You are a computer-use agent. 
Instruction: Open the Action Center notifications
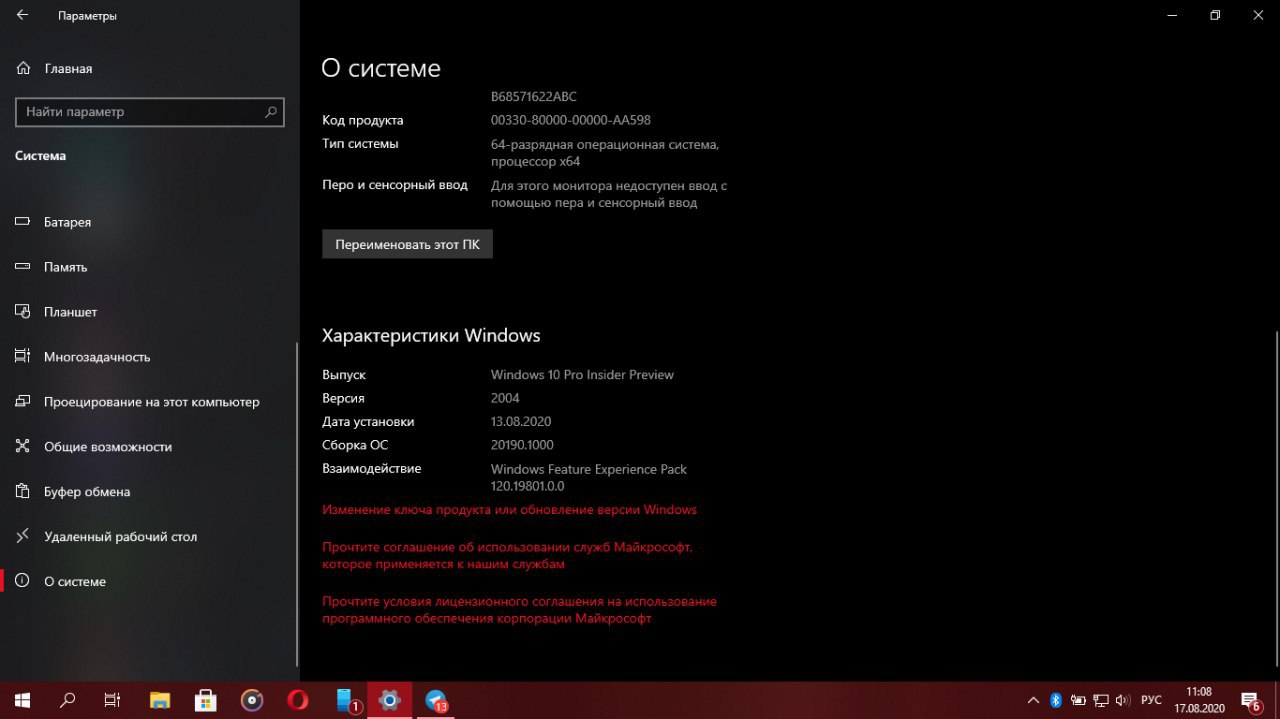pos(1251,700)
